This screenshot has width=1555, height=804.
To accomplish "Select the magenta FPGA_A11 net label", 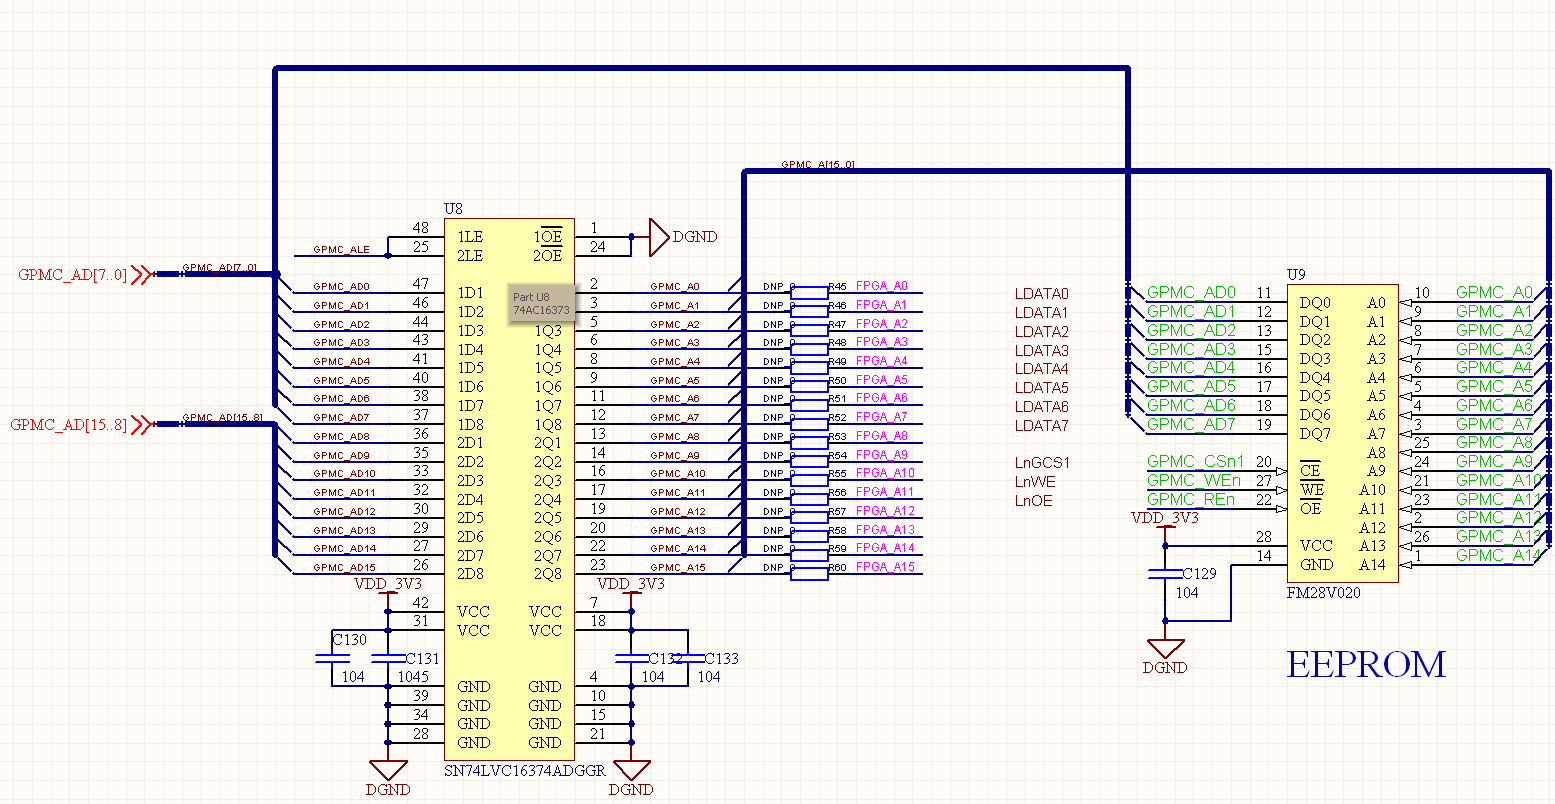I will 886,492.
